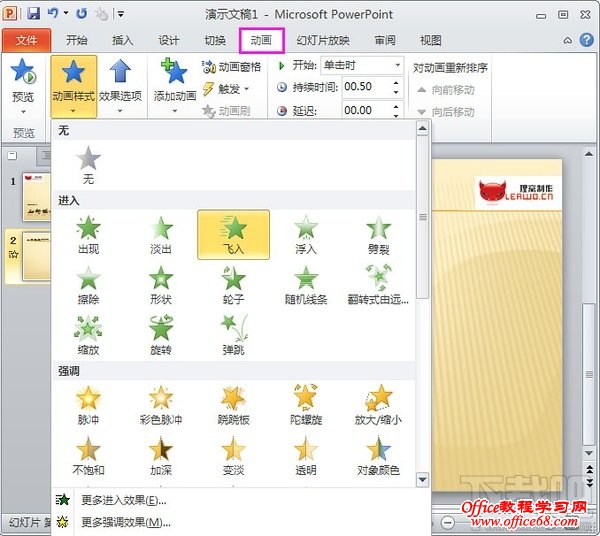
Task: Click the Undo icon
Action: coord(53,14)
